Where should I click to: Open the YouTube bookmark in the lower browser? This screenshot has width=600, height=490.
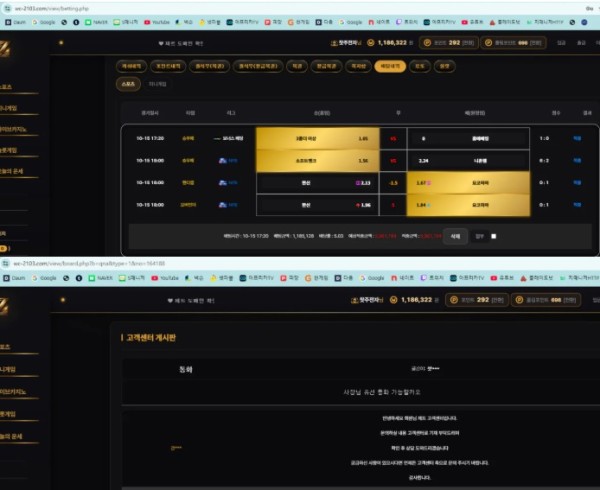(x=165, y=278)
